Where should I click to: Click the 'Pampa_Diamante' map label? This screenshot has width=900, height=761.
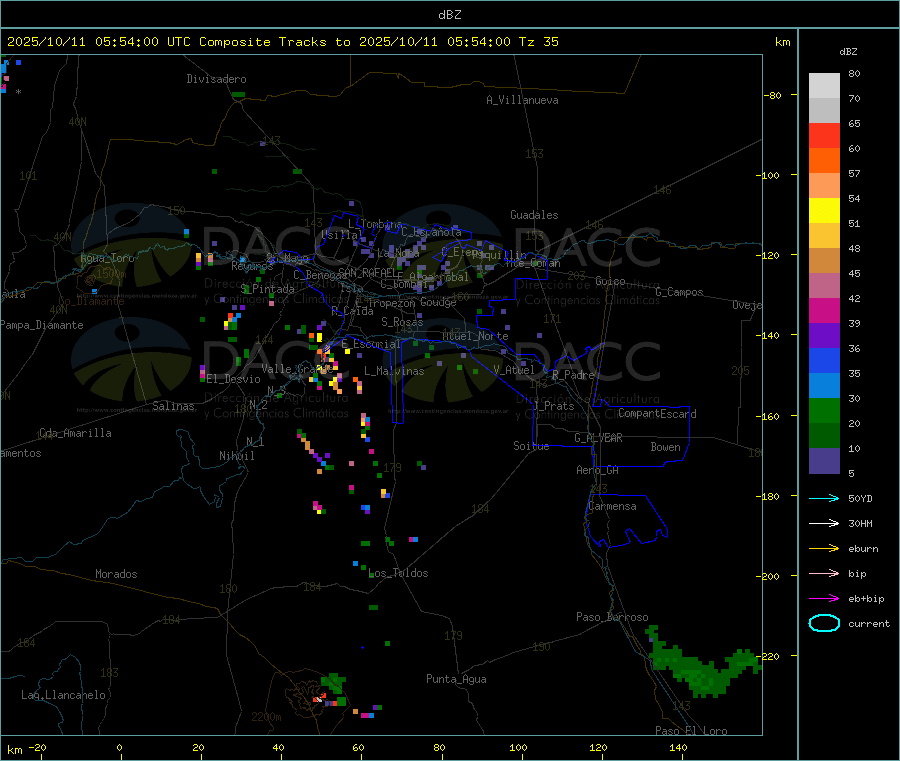pyautogui.click(x=42, y=325)
